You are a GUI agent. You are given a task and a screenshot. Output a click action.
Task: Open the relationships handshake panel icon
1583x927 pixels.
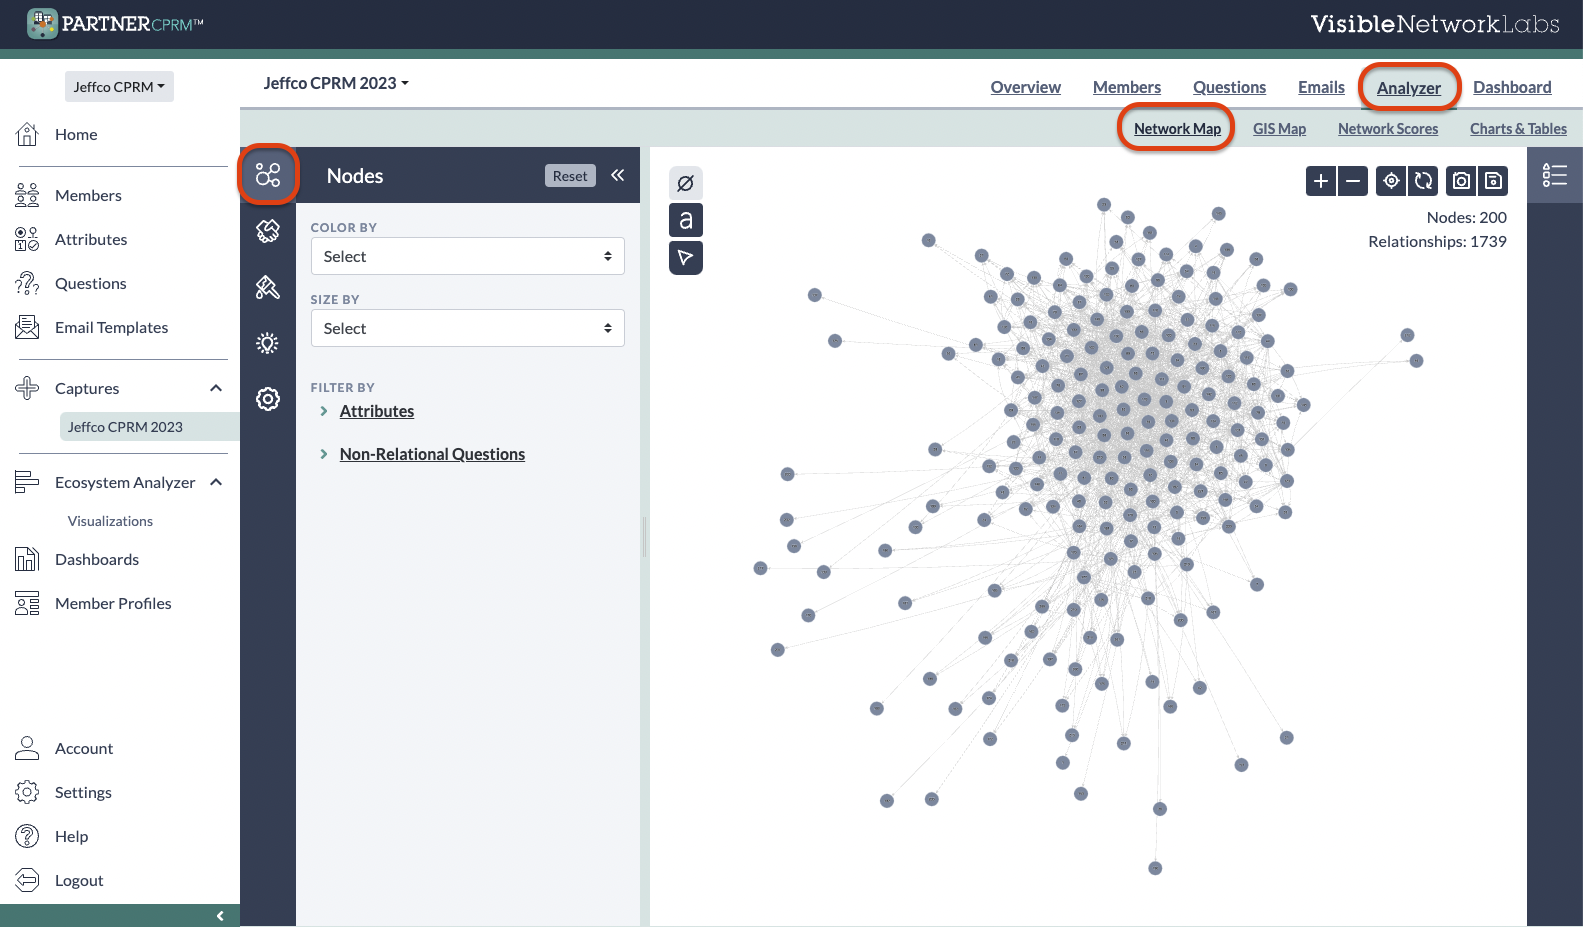tap(268, 231)
